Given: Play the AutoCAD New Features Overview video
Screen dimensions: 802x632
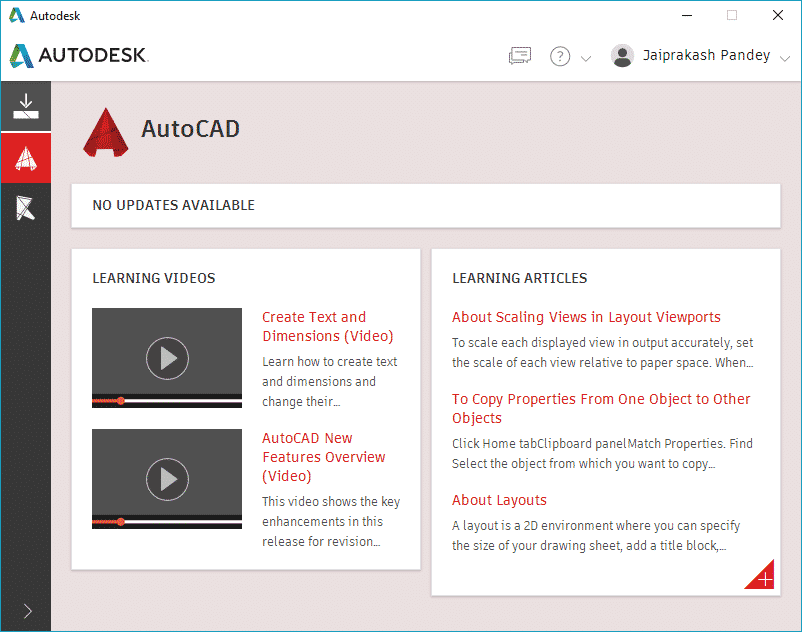Looking at the screenshot, I should pos(166,477).
